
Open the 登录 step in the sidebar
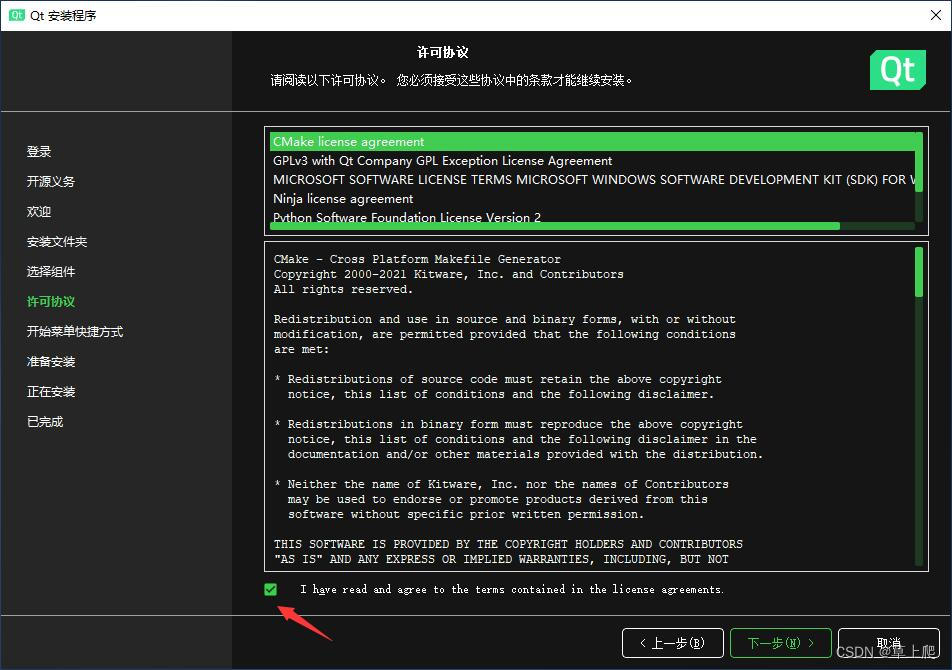[38, 151]
